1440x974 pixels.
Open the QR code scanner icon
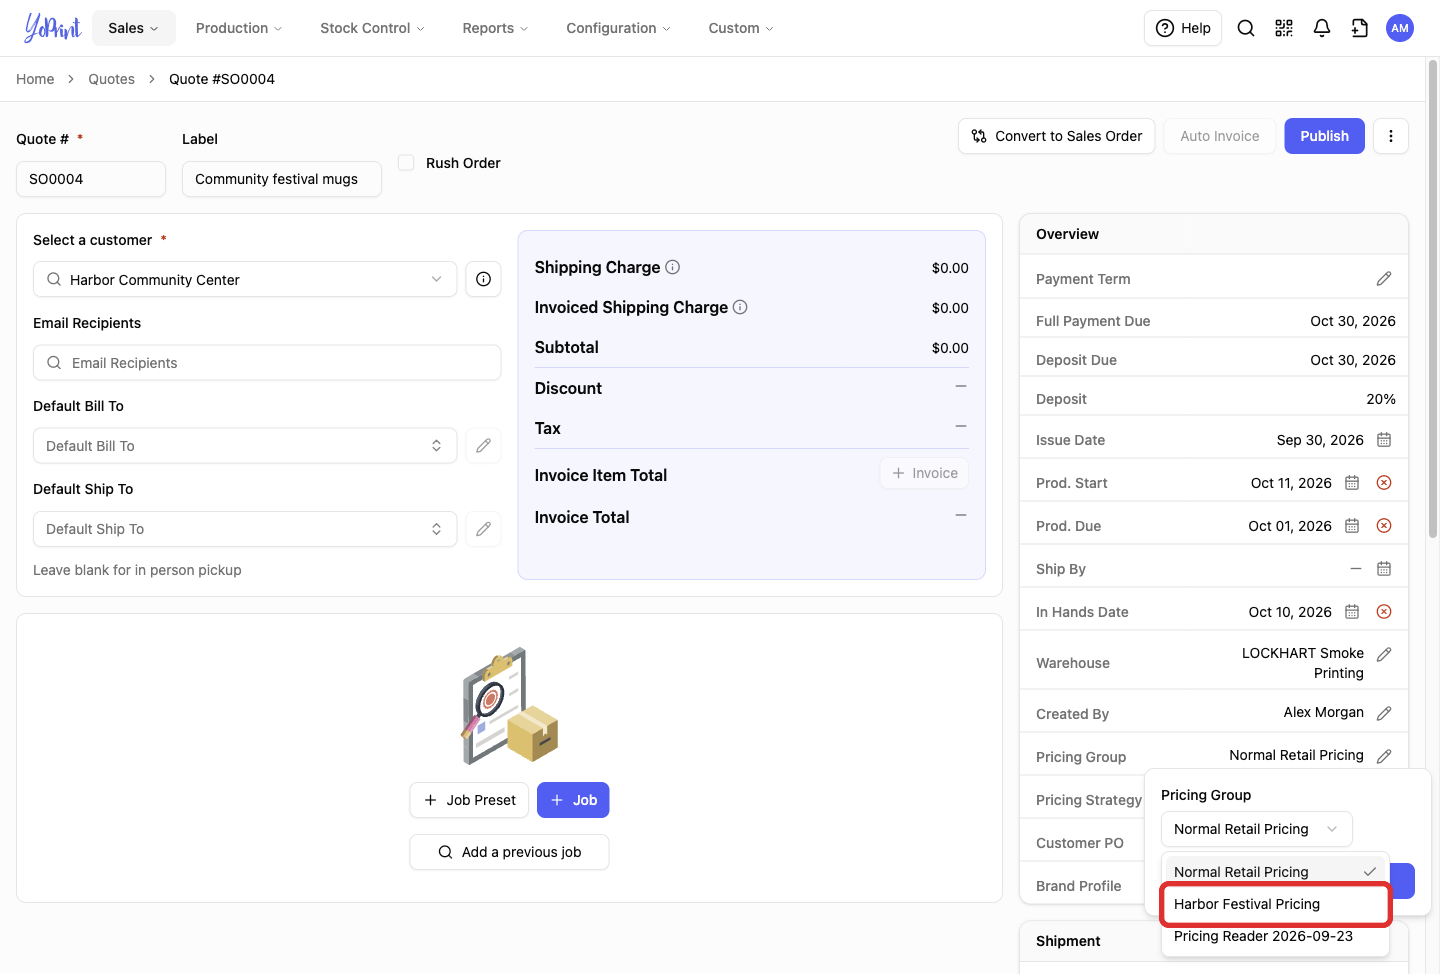click(1284, 28)
